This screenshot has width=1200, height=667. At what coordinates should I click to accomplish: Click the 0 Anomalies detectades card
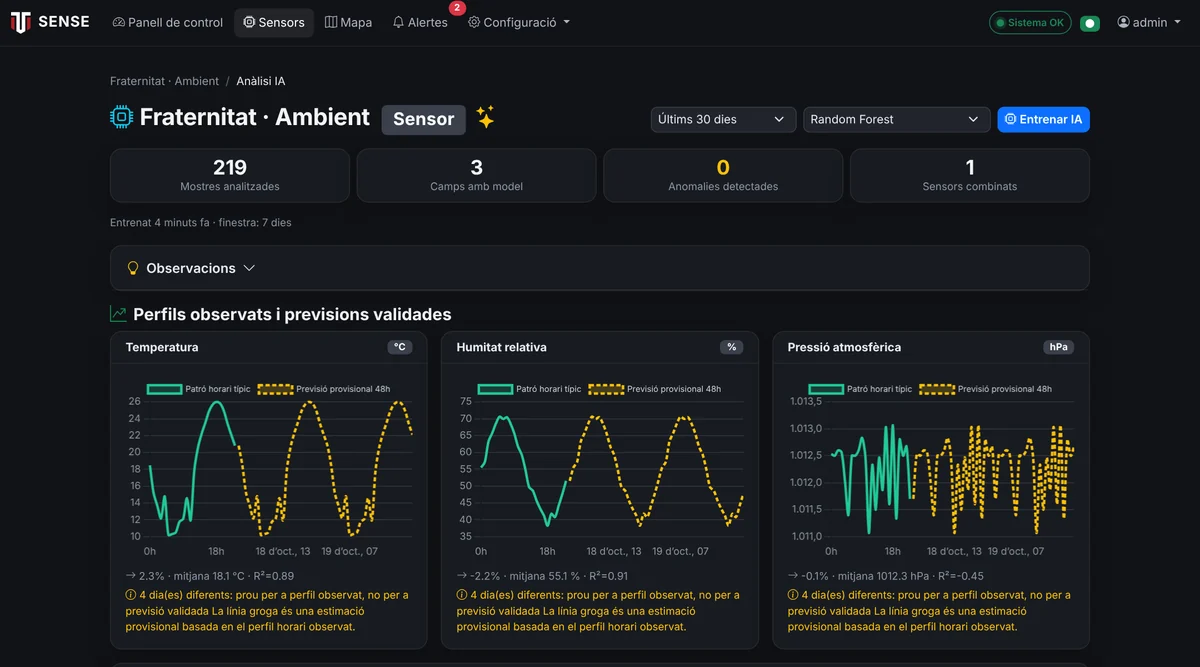coord(723,175)
